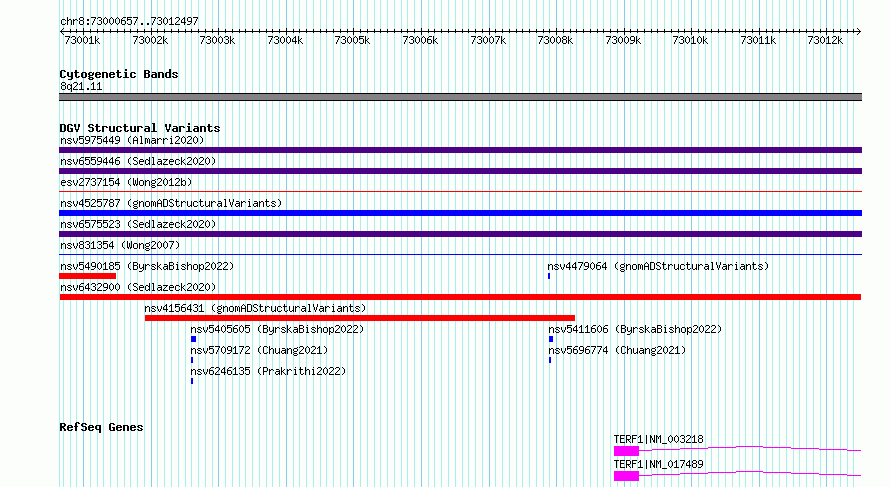890x487 pixels.
Task: Click the 73006k ruler tick label
Action: coord(420,41)
